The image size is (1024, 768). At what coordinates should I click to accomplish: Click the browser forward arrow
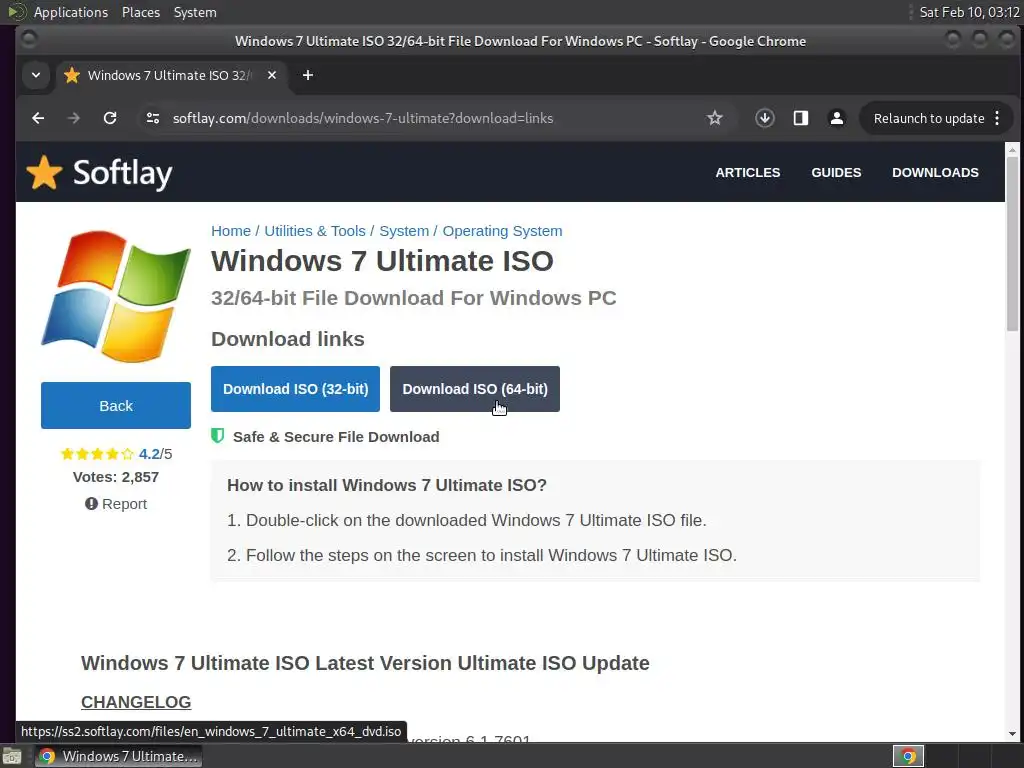click(x=74, y=118)
